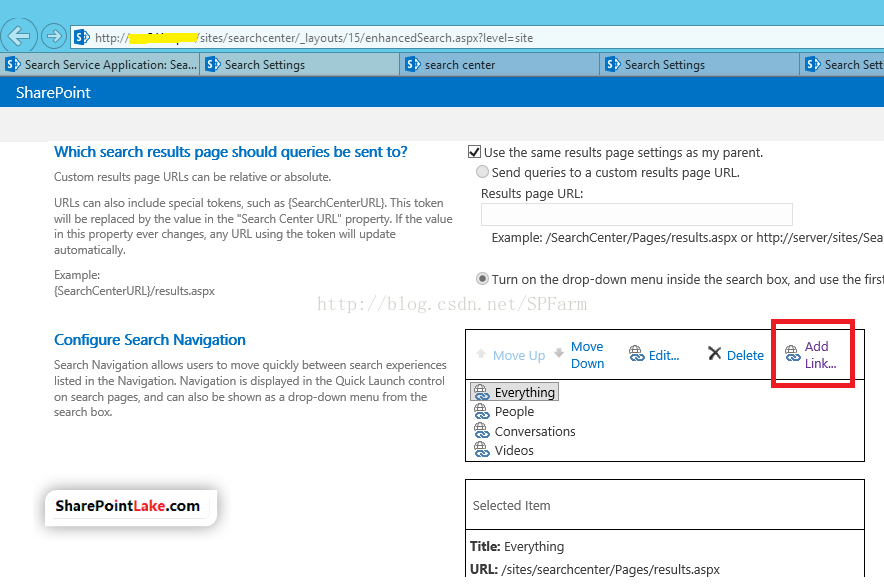Click the SharePoint icon on Search Service Application tab
Image resolution: width=884 pixels, height=586 pixels.
(x=13, y=64)
